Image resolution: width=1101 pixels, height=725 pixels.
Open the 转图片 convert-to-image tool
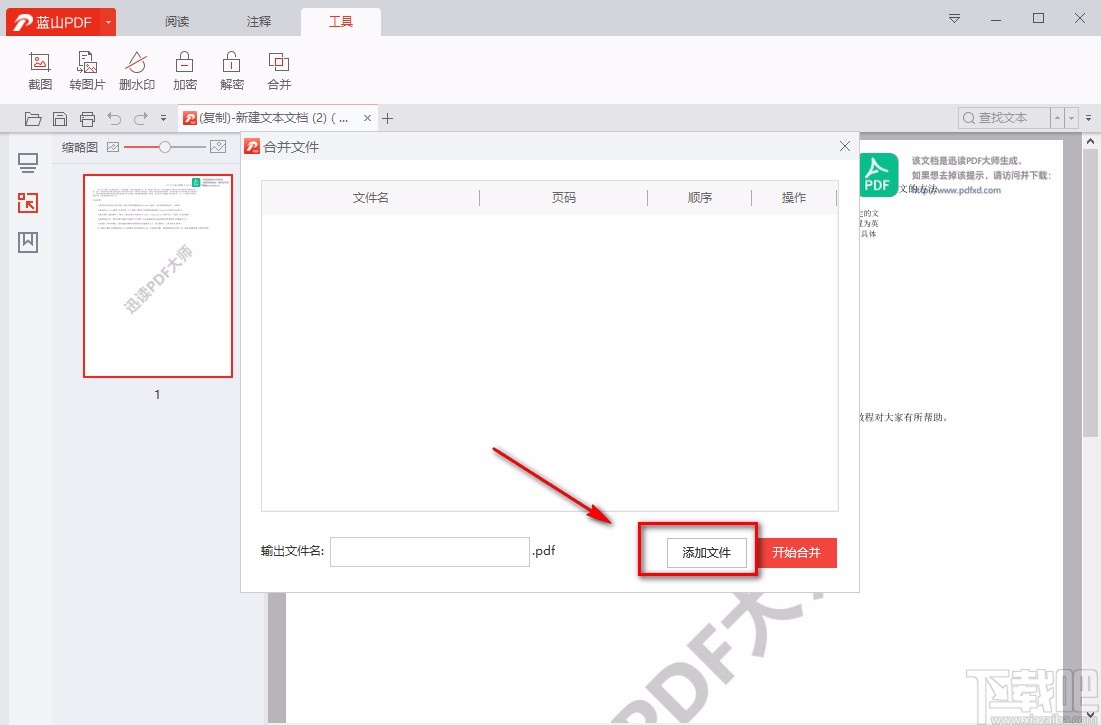[87, 71]
